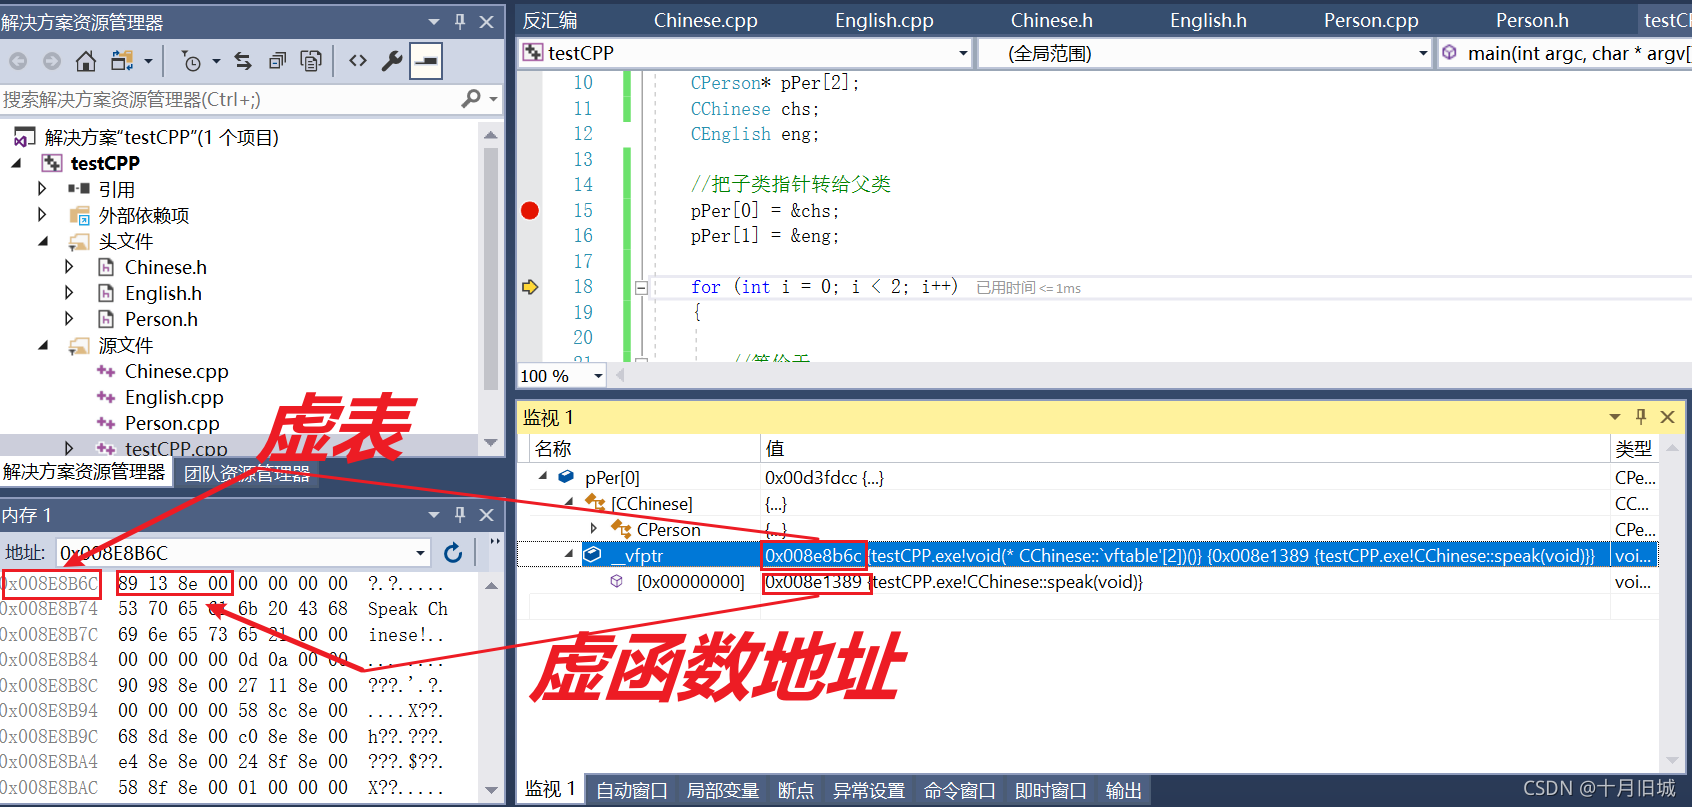Click the current-statement arrow on line 18
The height and width of the screenshot is (807, 1692).
tap(530, 287)
